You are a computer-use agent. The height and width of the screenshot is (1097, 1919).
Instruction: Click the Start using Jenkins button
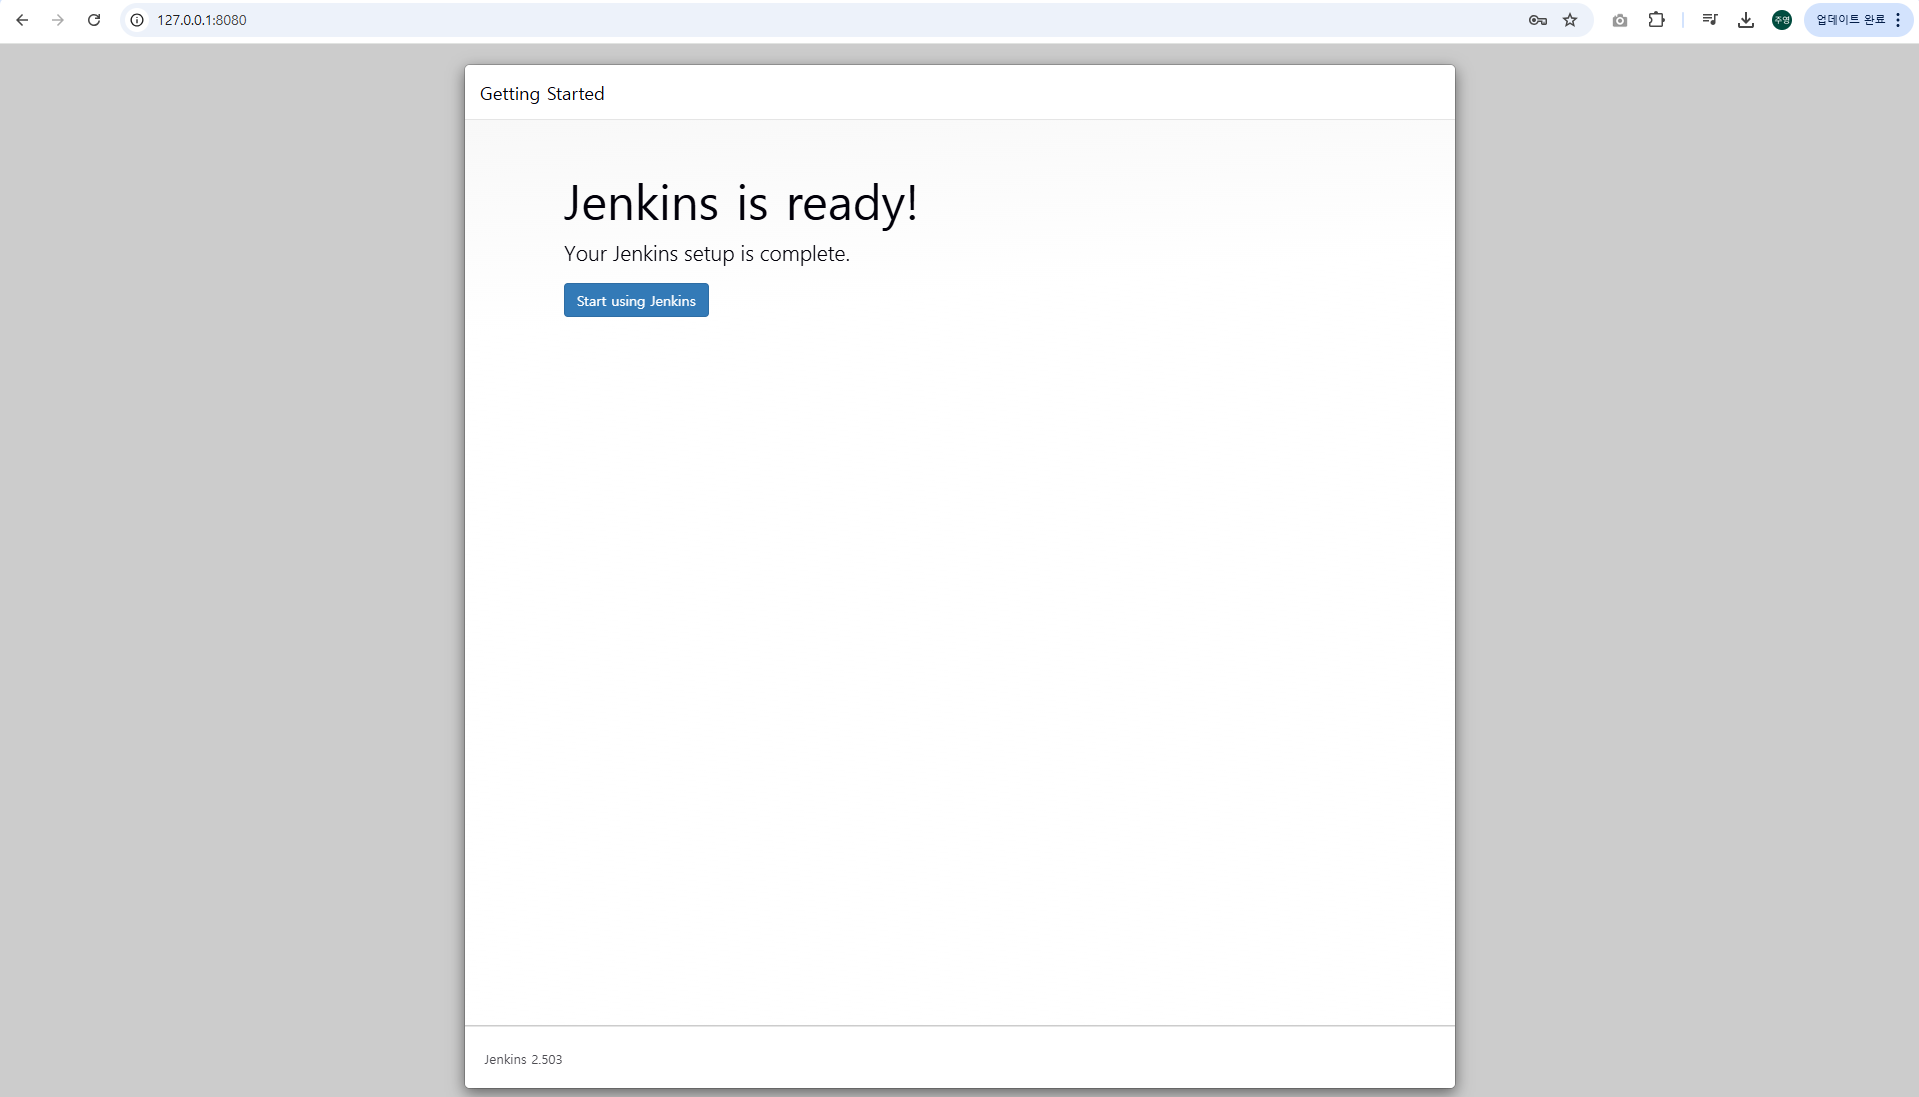[636, 300]
